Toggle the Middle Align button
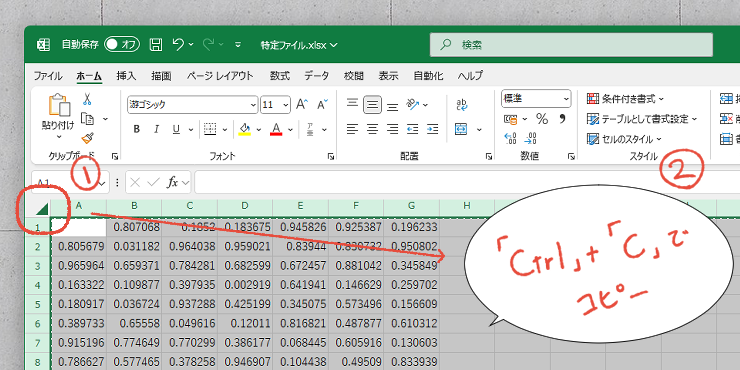The height and width of the screenshot is (370, 740). tap(372, 104)
